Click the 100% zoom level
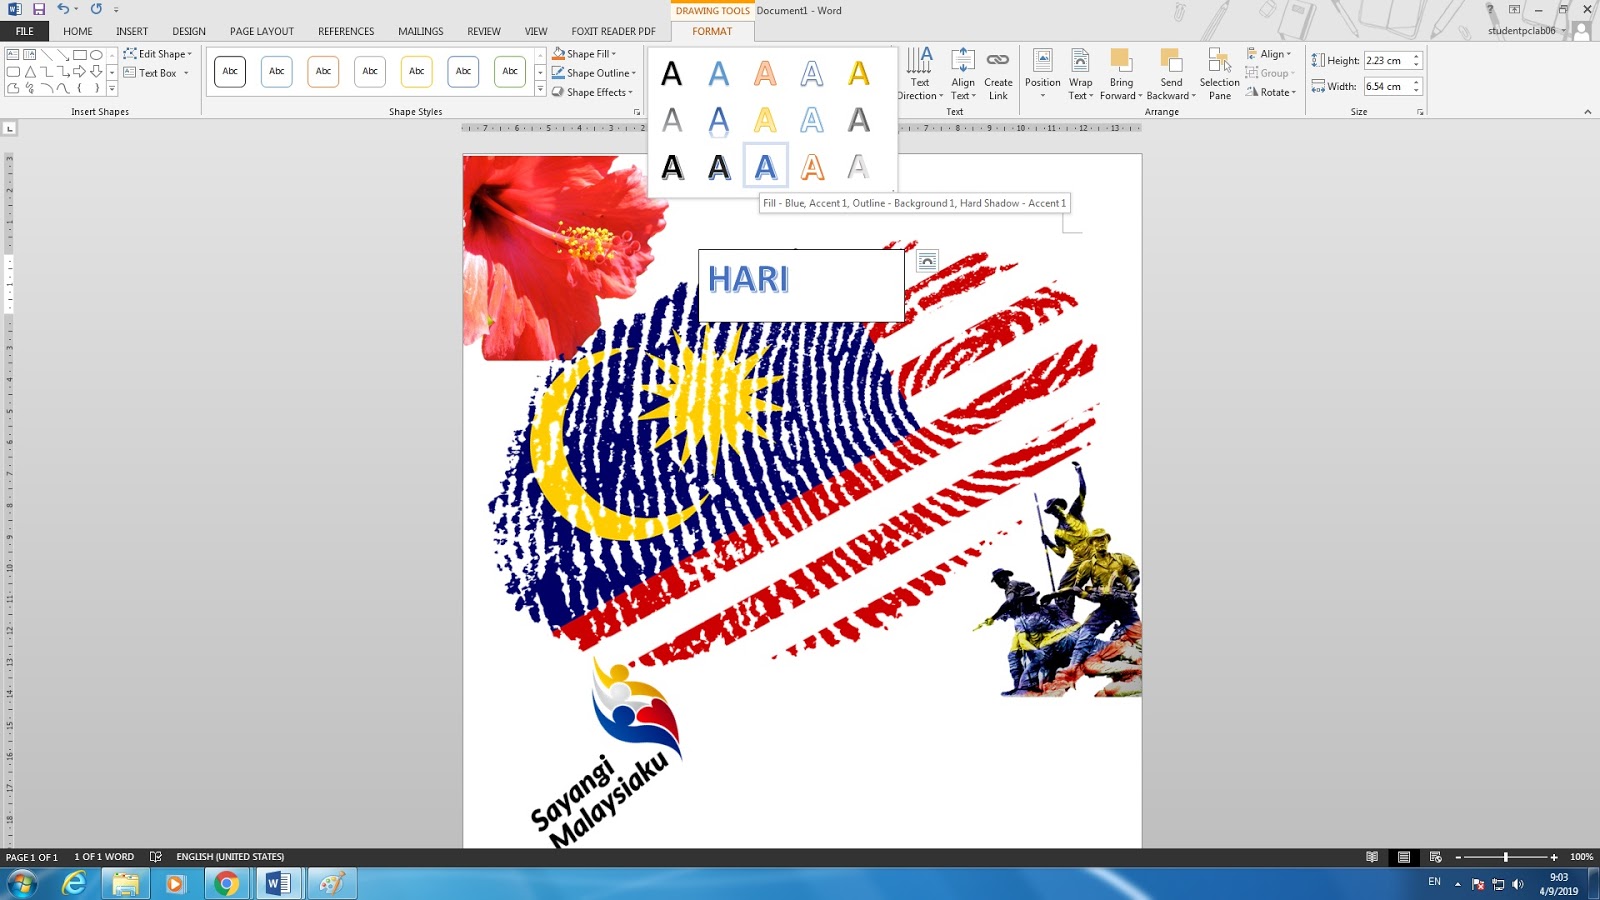Viewport: 1600px width, 900px height. (1581, 857)
